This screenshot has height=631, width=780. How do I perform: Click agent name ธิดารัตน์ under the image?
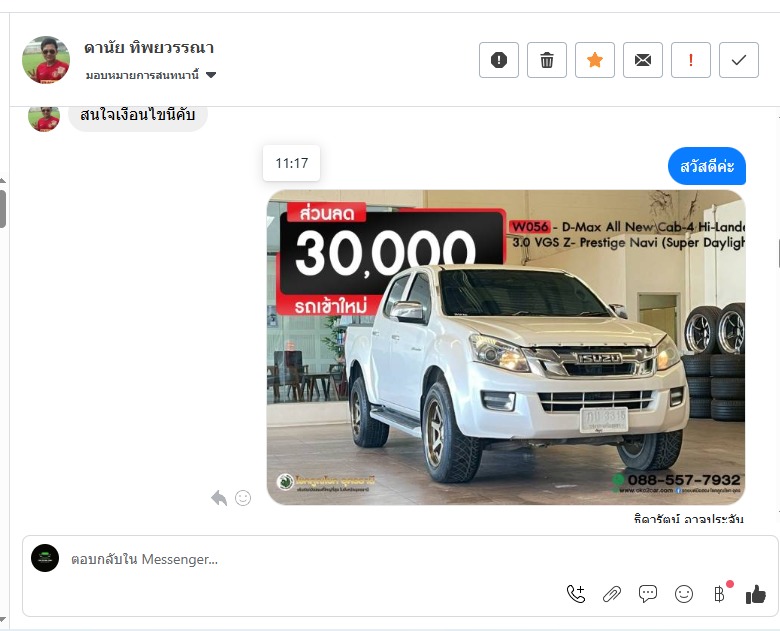(656, 519)
